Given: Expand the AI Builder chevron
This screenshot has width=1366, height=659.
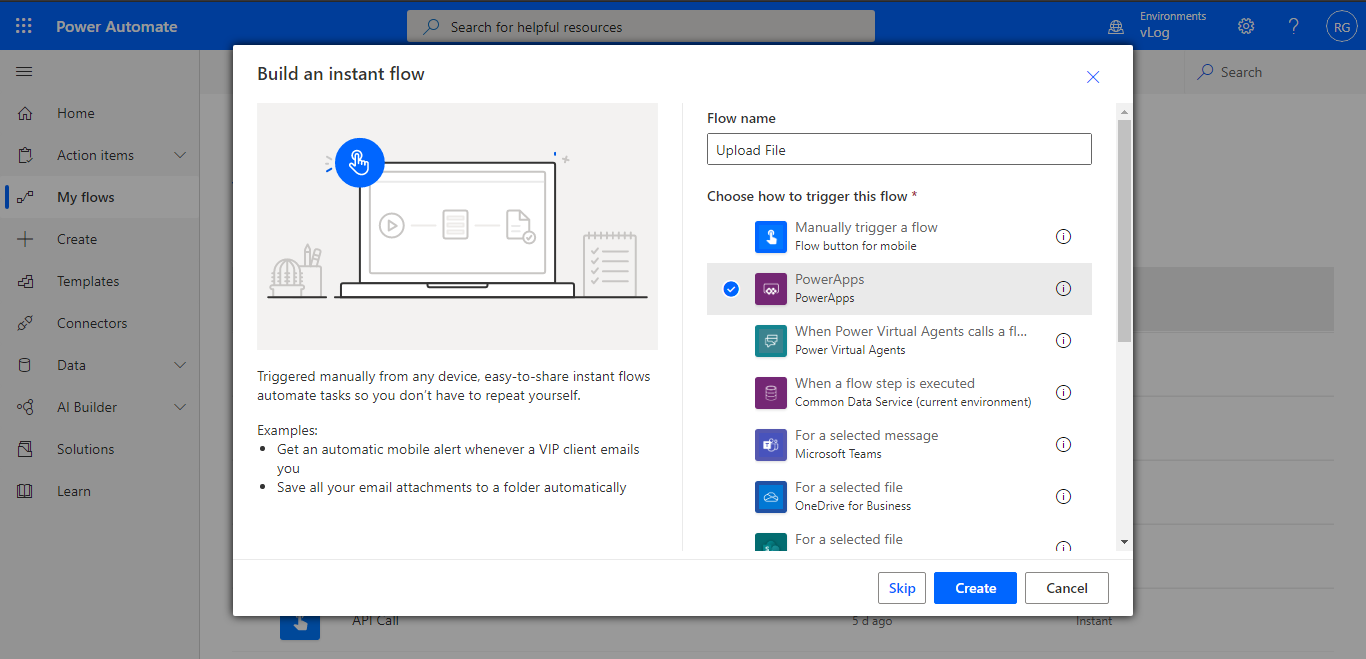Looking at the screenshot, I should tap(180, 407).
